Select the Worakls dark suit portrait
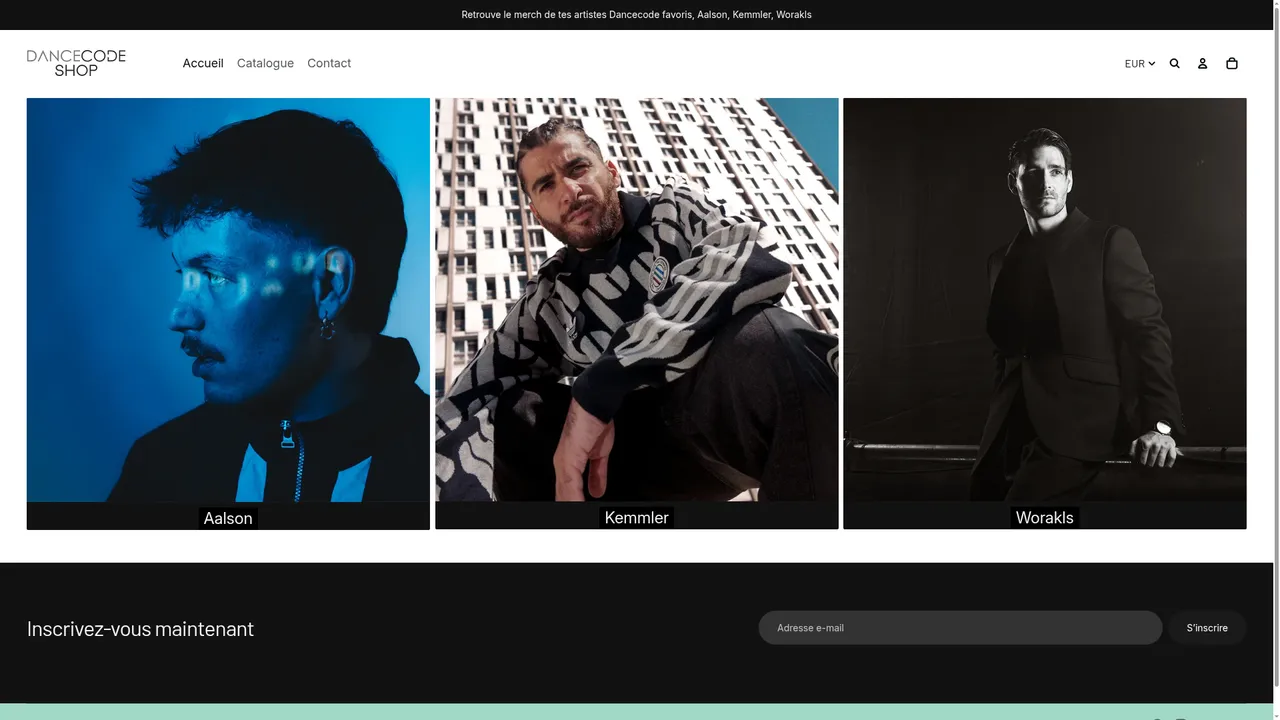This screenshot has height=720, width=1280. pos(1044,300)
